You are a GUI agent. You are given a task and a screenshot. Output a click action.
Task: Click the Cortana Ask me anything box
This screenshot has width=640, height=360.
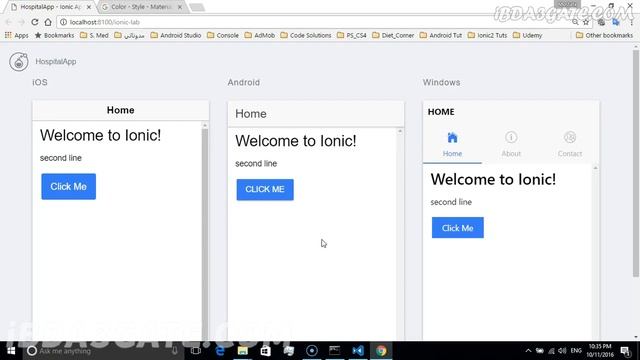(x=102, y=351)
